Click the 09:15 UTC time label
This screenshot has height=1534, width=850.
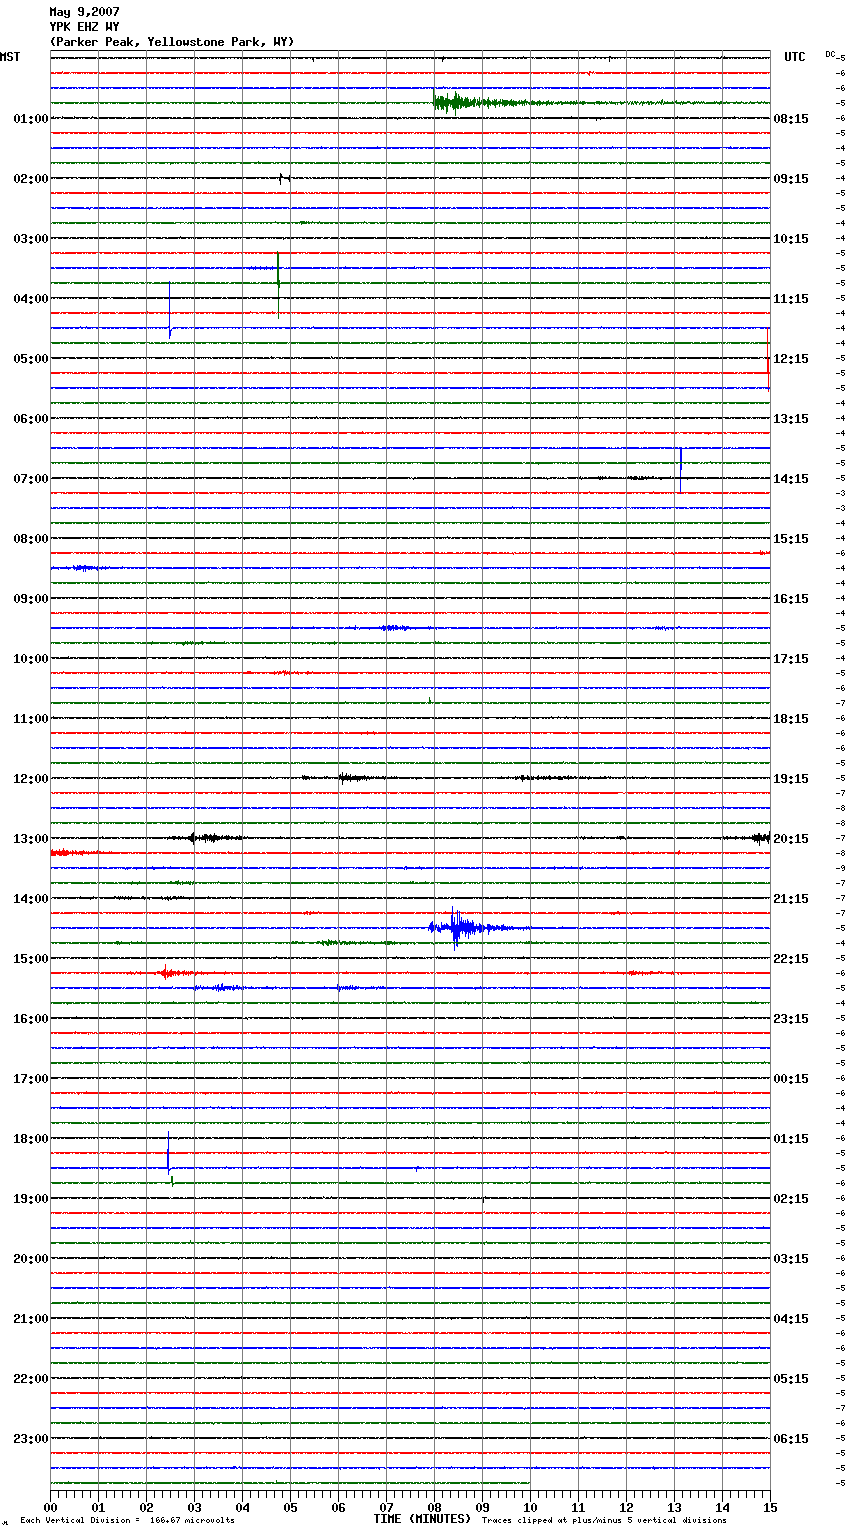coord(791,179)
